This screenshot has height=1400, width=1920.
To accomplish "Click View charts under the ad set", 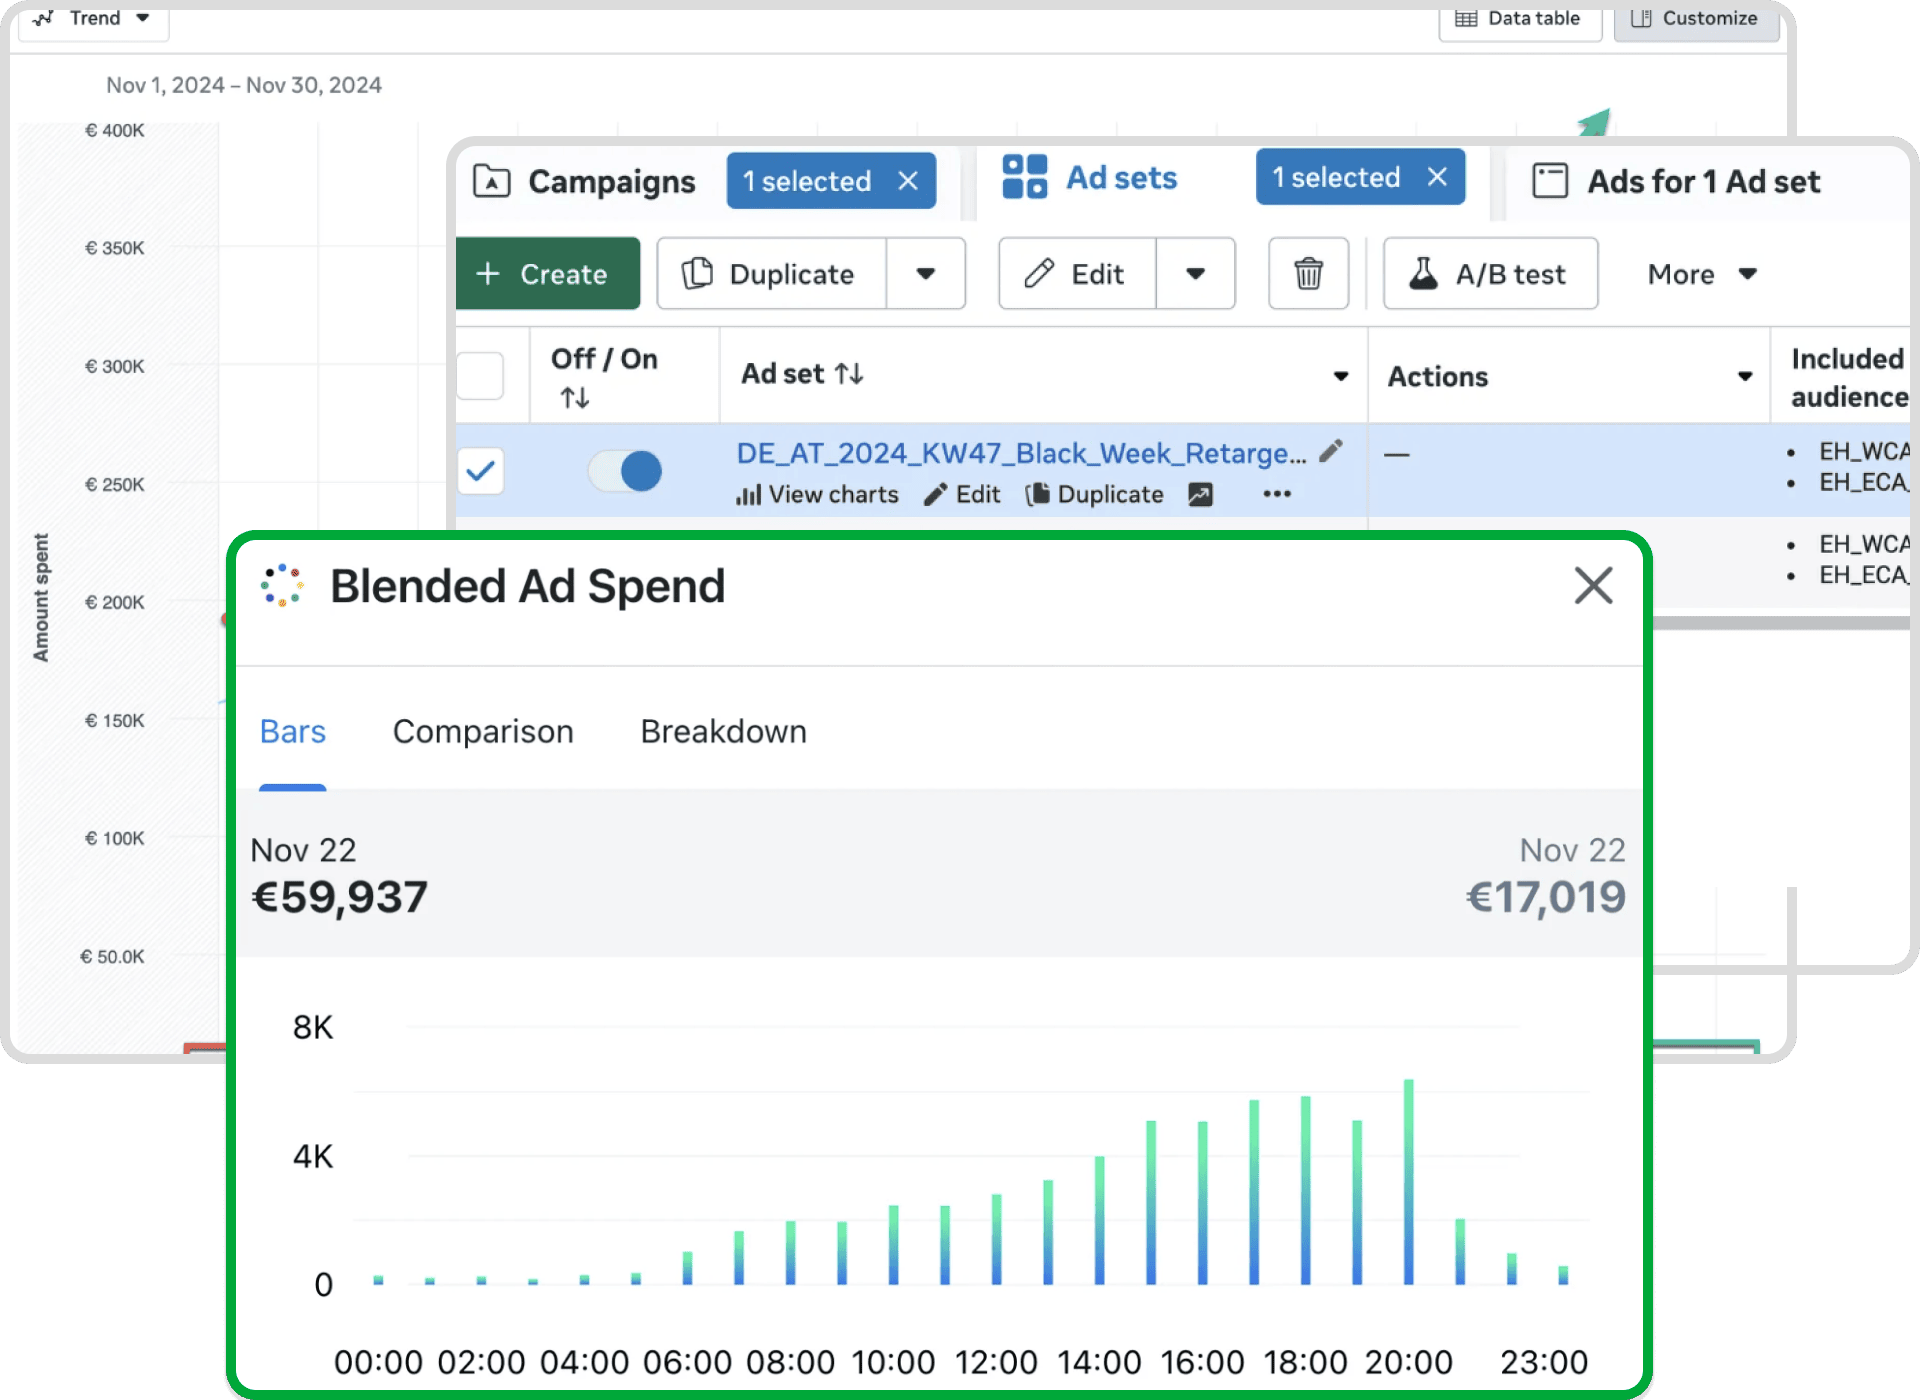I will tap(817, 495).
